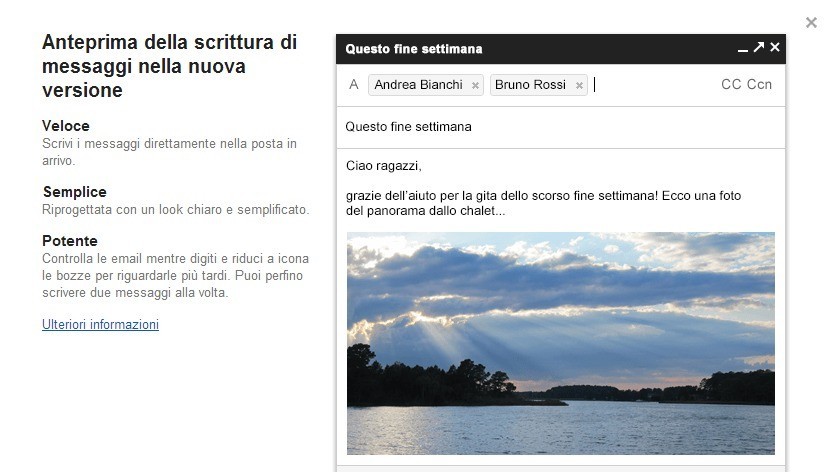Select the Andrea Bianchi recipient chip
Image resolution: width=834 pixels, height=472 pixels.
pyautogui.click(x=419, y=85)
